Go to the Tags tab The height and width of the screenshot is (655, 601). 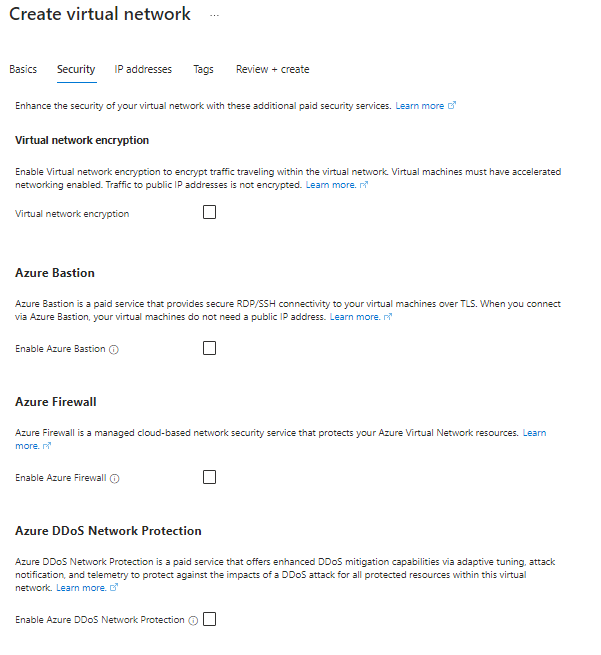(x=203, y=69)
